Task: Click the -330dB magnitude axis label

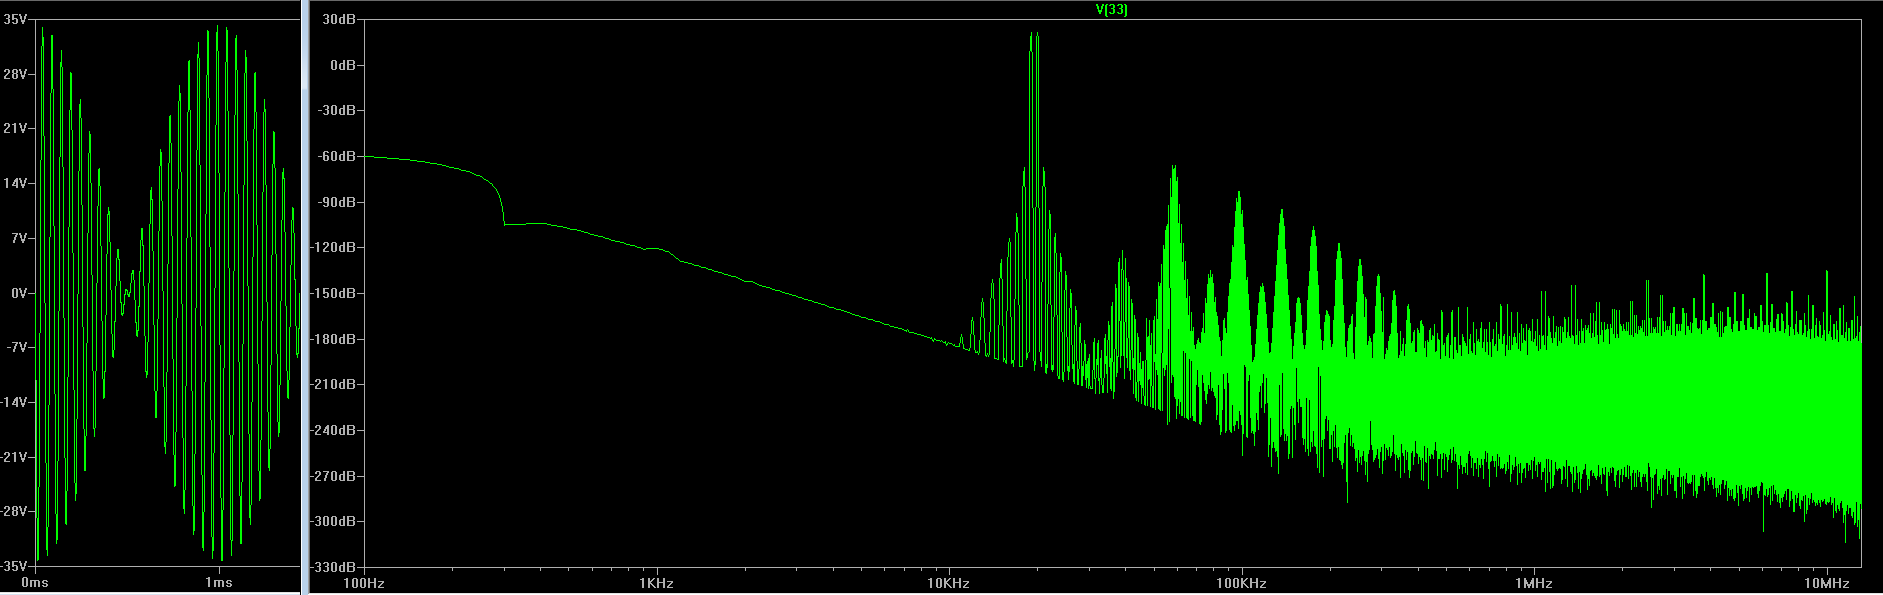Action: [334, 567]
